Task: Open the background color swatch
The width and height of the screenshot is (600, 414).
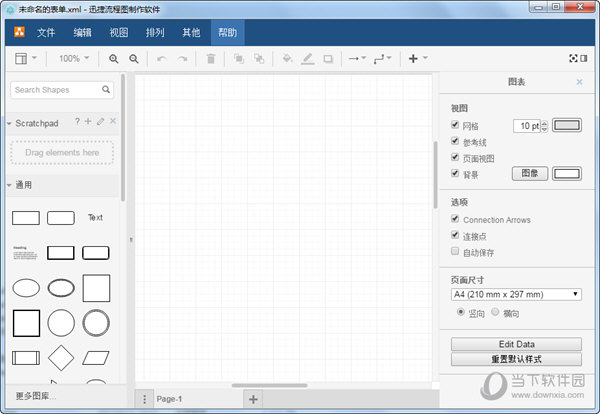Action: [x=567, y=174]
